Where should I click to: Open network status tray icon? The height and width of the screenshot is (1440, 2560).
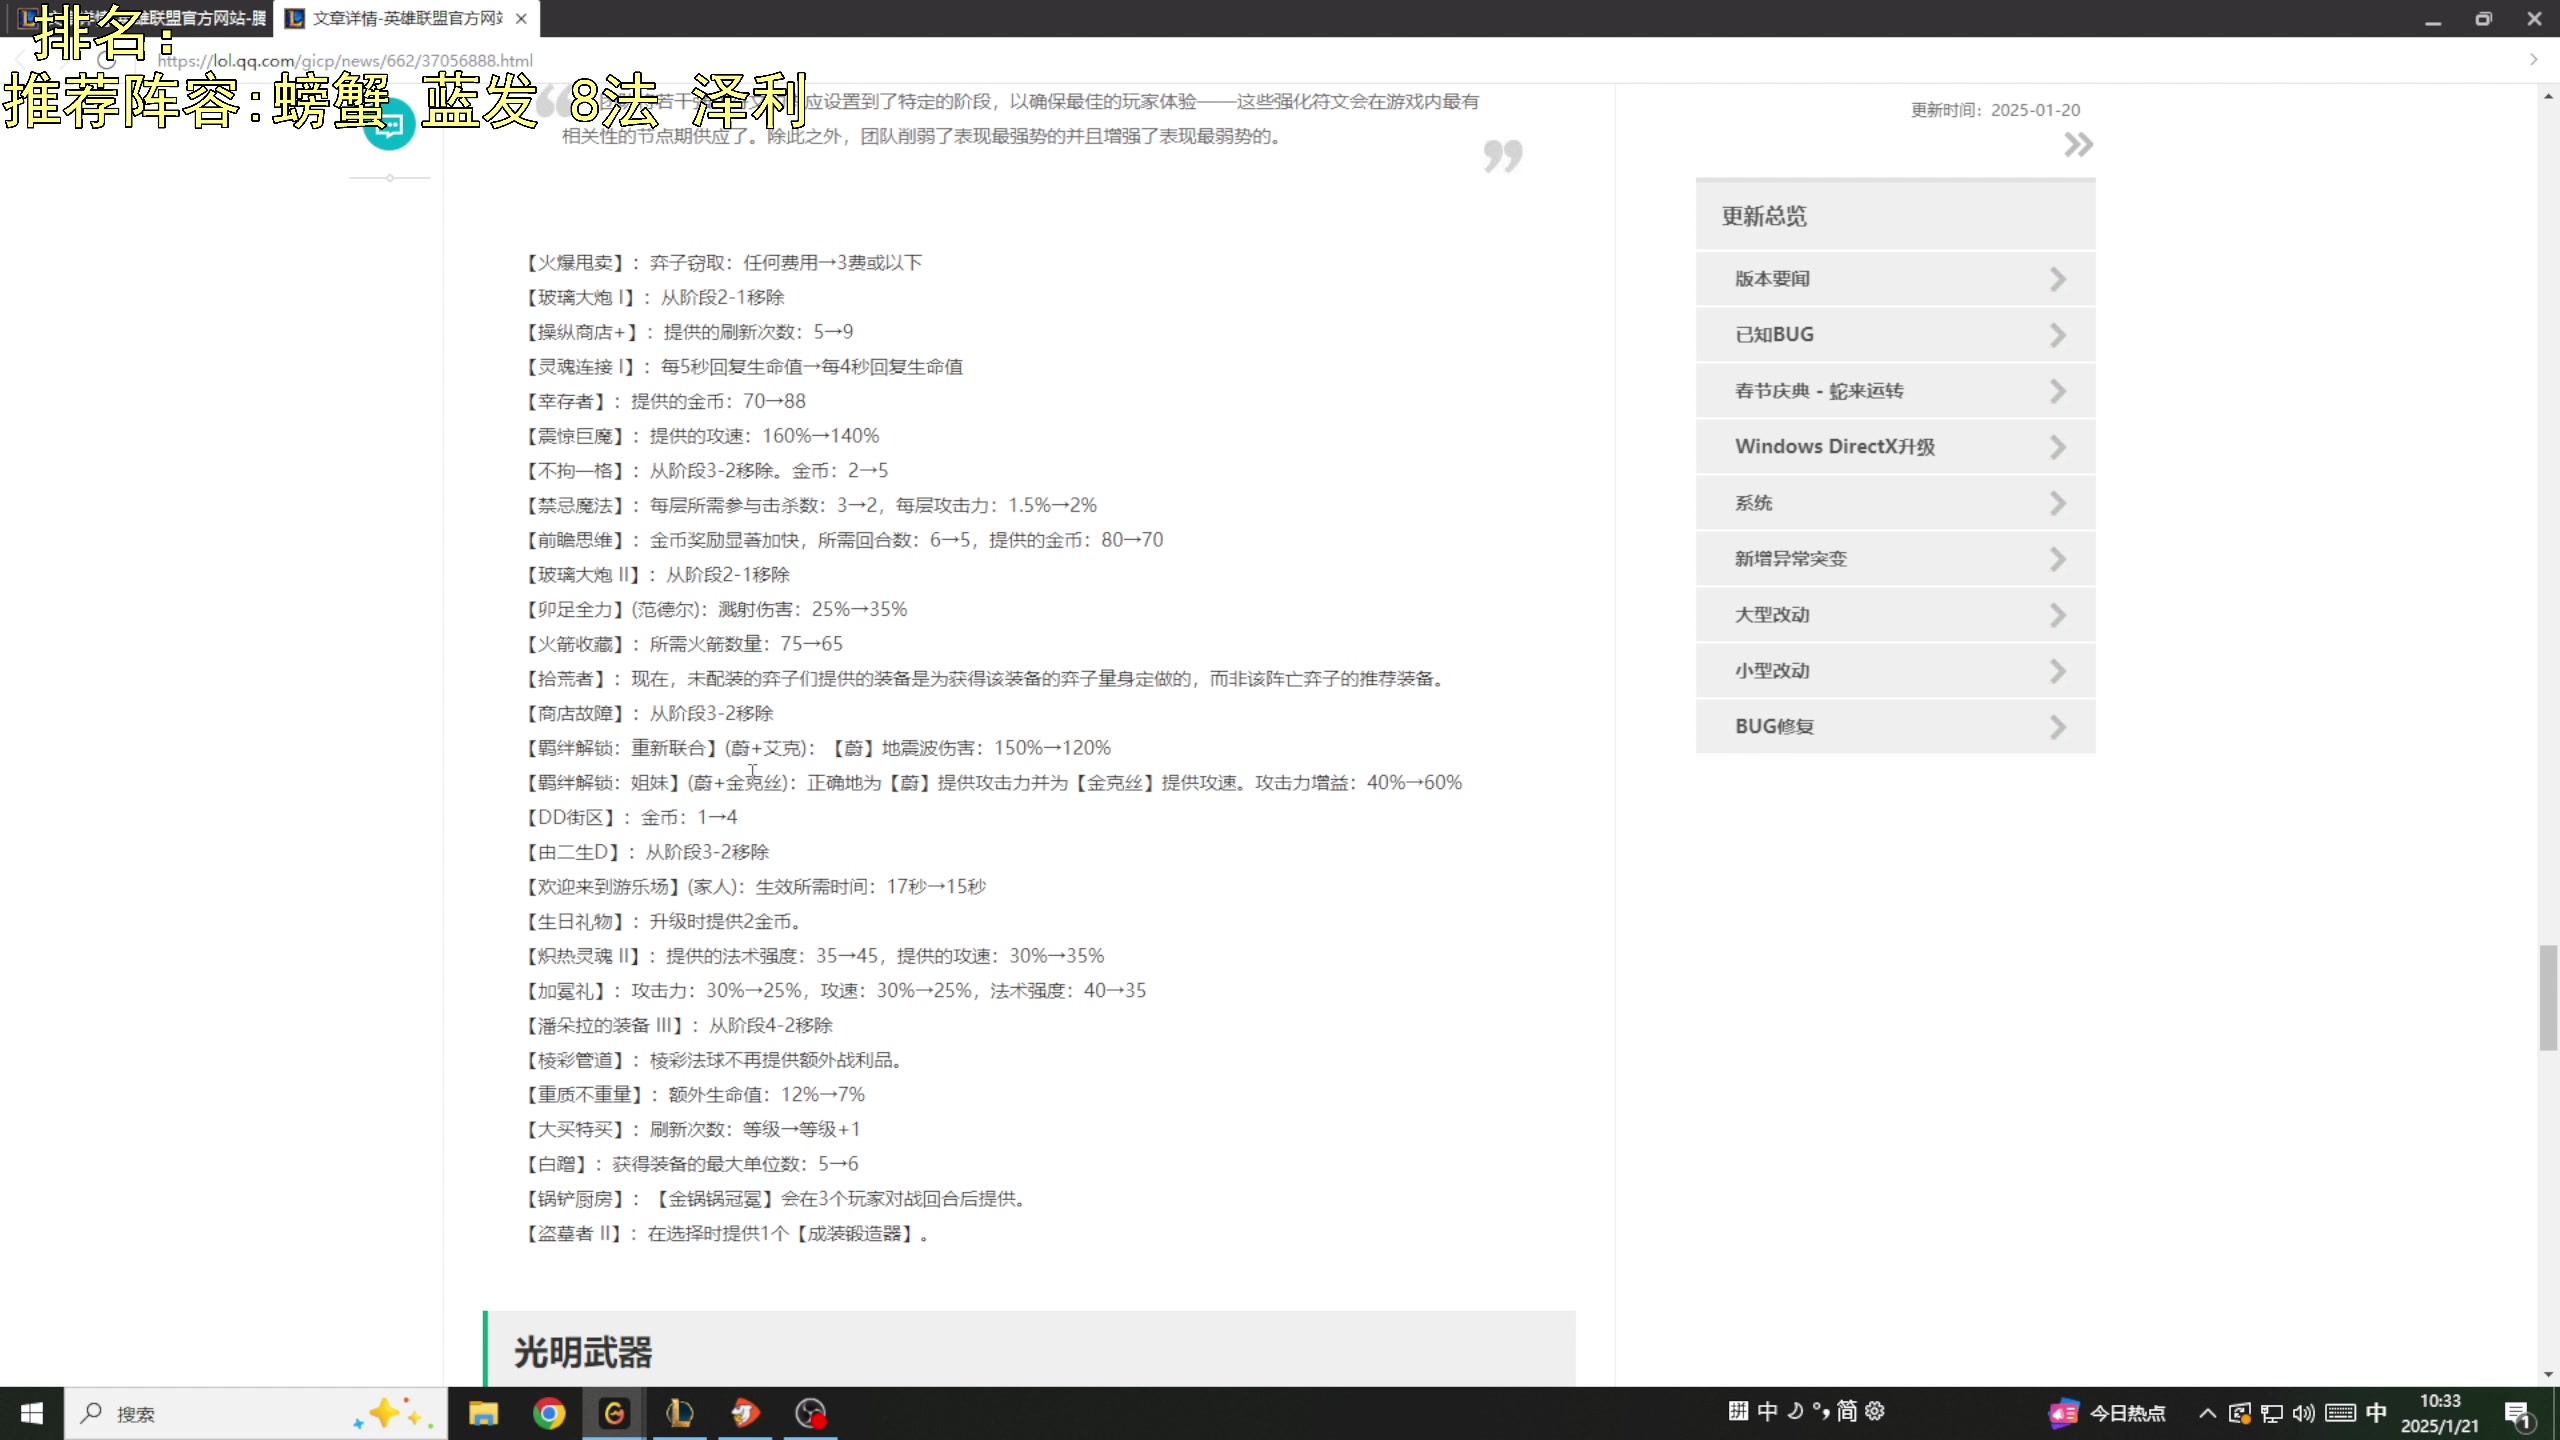click(x=2272, y=1413)
